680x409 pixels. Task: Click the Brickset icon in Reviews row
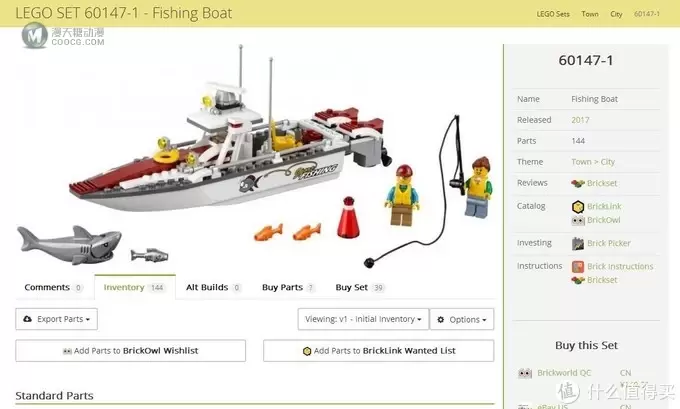578,183
